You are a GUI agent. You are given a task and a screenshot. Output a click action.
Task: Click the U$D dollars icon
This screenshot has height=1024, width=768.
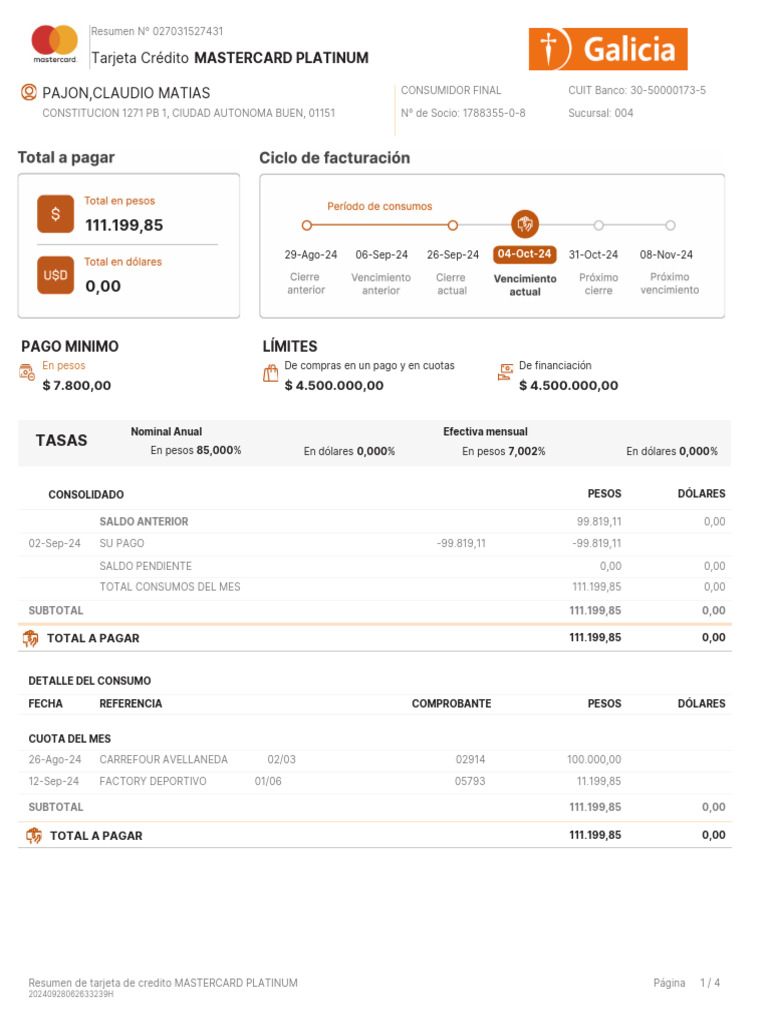56,275
